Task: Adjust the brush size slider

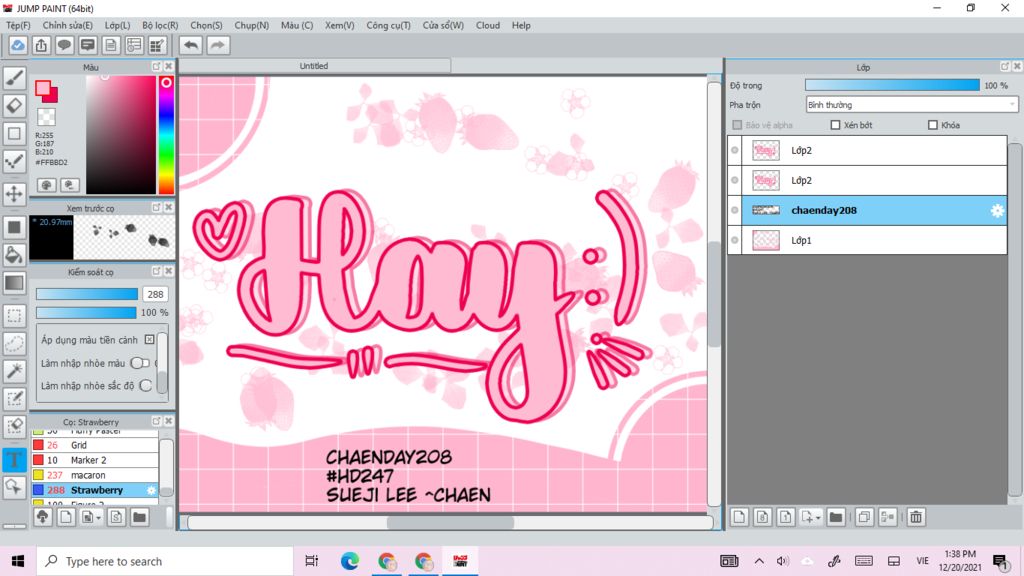Action: pos(87,295)
